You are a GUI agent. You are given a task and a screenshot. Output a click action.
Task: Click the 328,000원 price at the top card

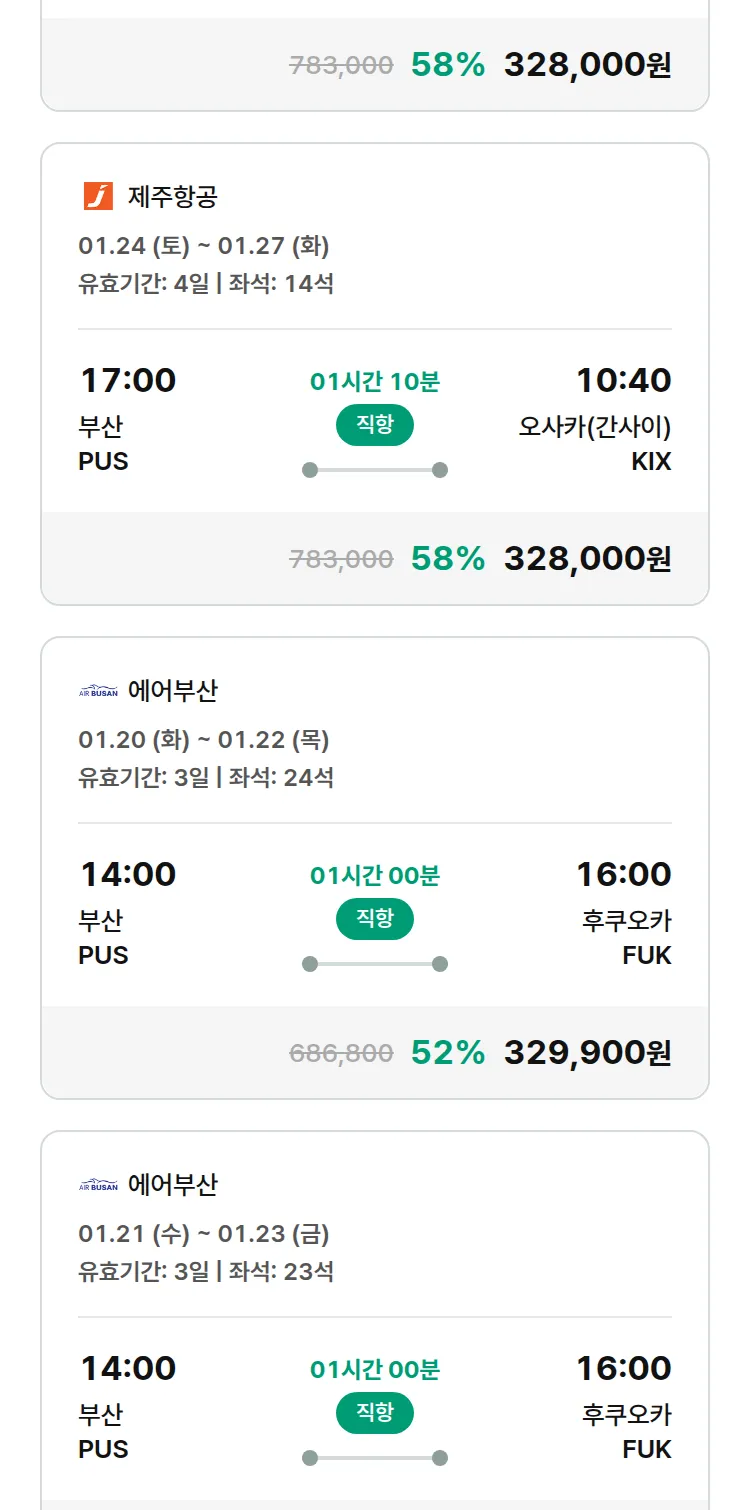coord(587,65)
